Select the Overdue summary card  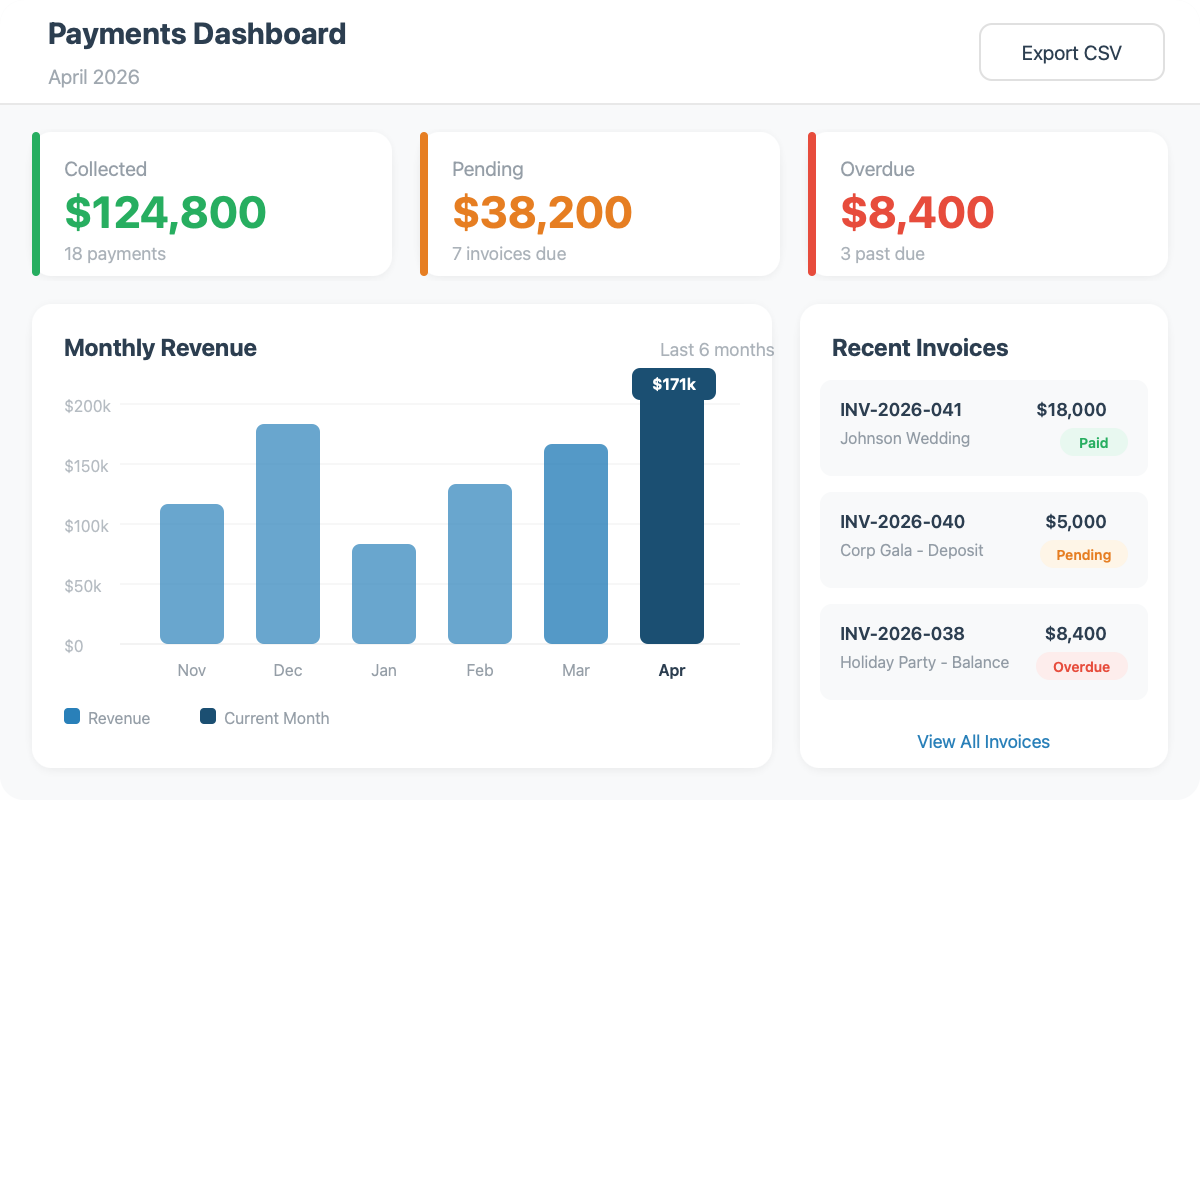[x=987, y=203]
